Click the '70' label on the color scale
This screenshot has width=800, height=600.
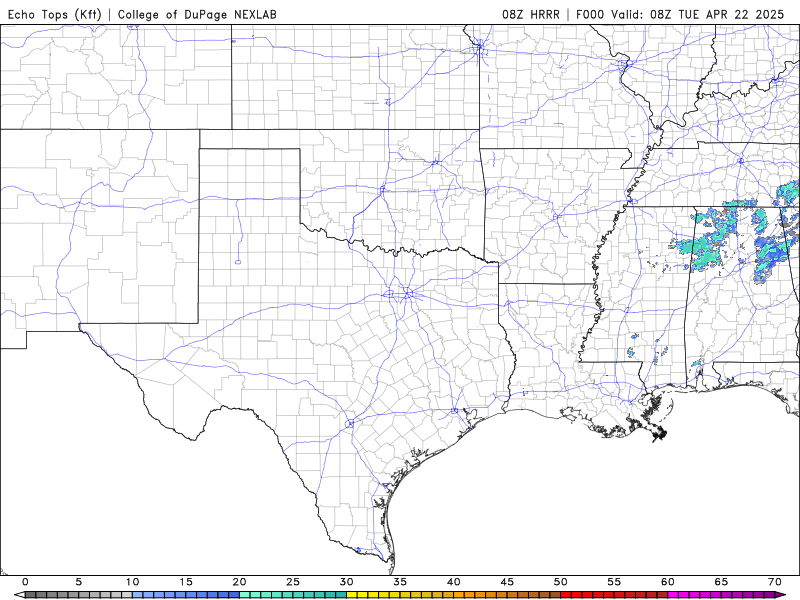point(775,582)
